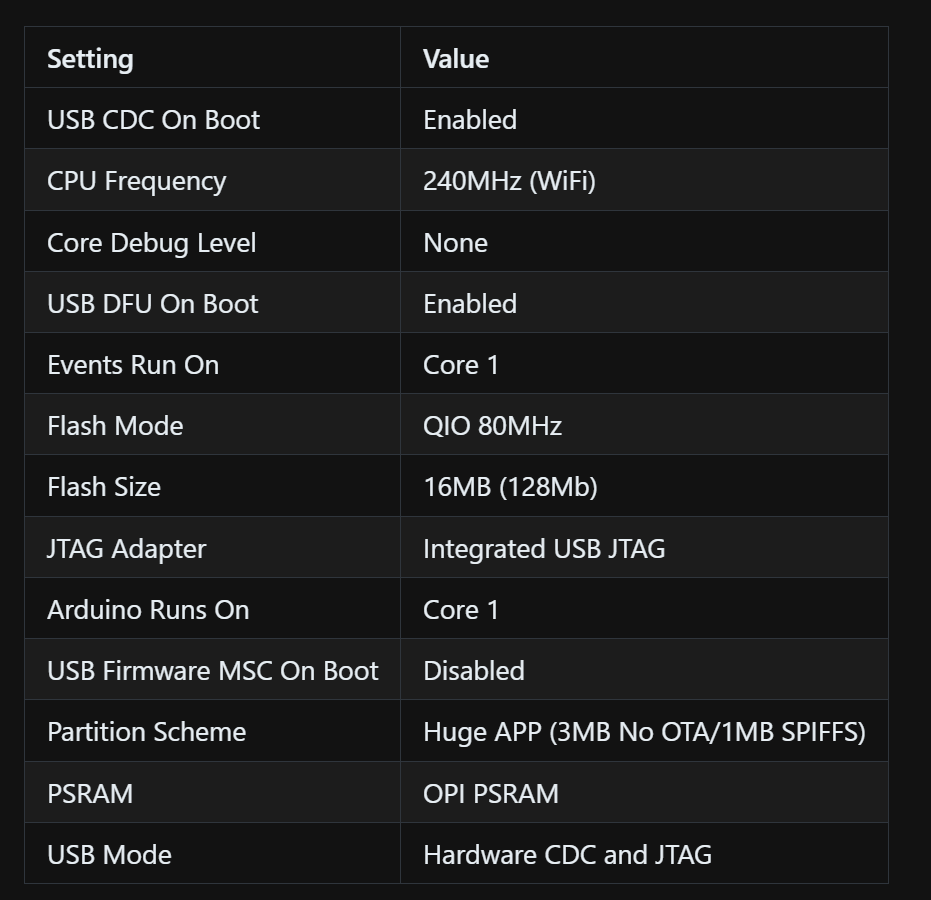Click the "USB Firmware MSC On Boot" label
This screenshot has width=931, height=900.
212,671
